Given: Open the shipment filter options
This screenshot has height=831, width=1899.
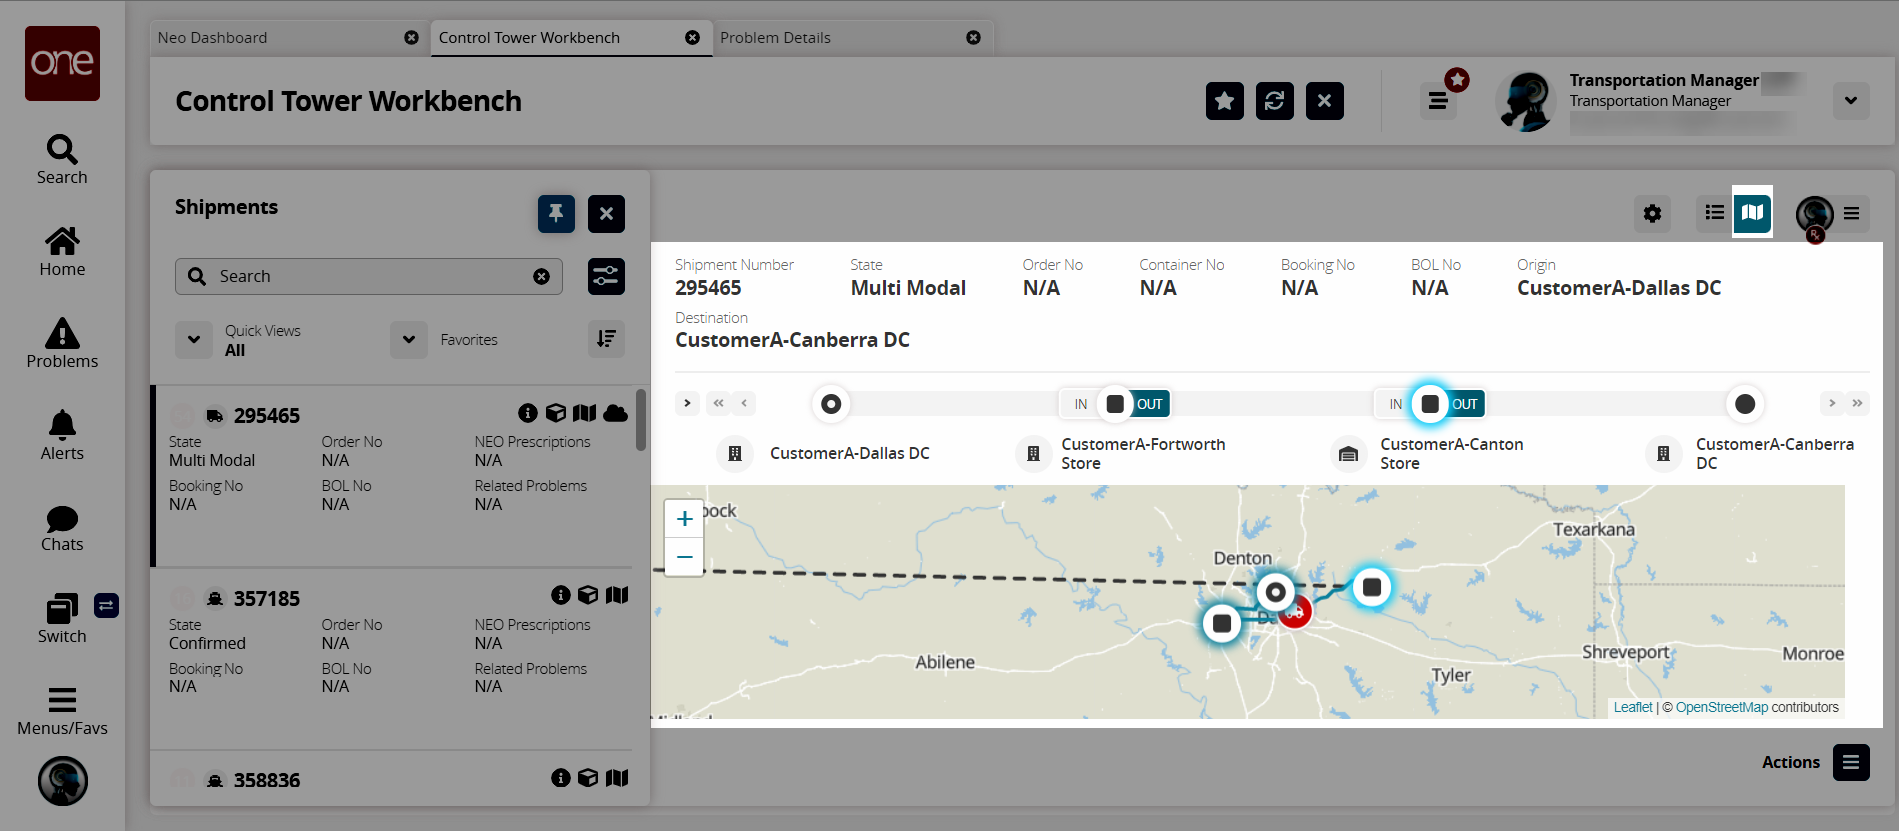Looking at the screenshot, I should [x=606, y=276].
